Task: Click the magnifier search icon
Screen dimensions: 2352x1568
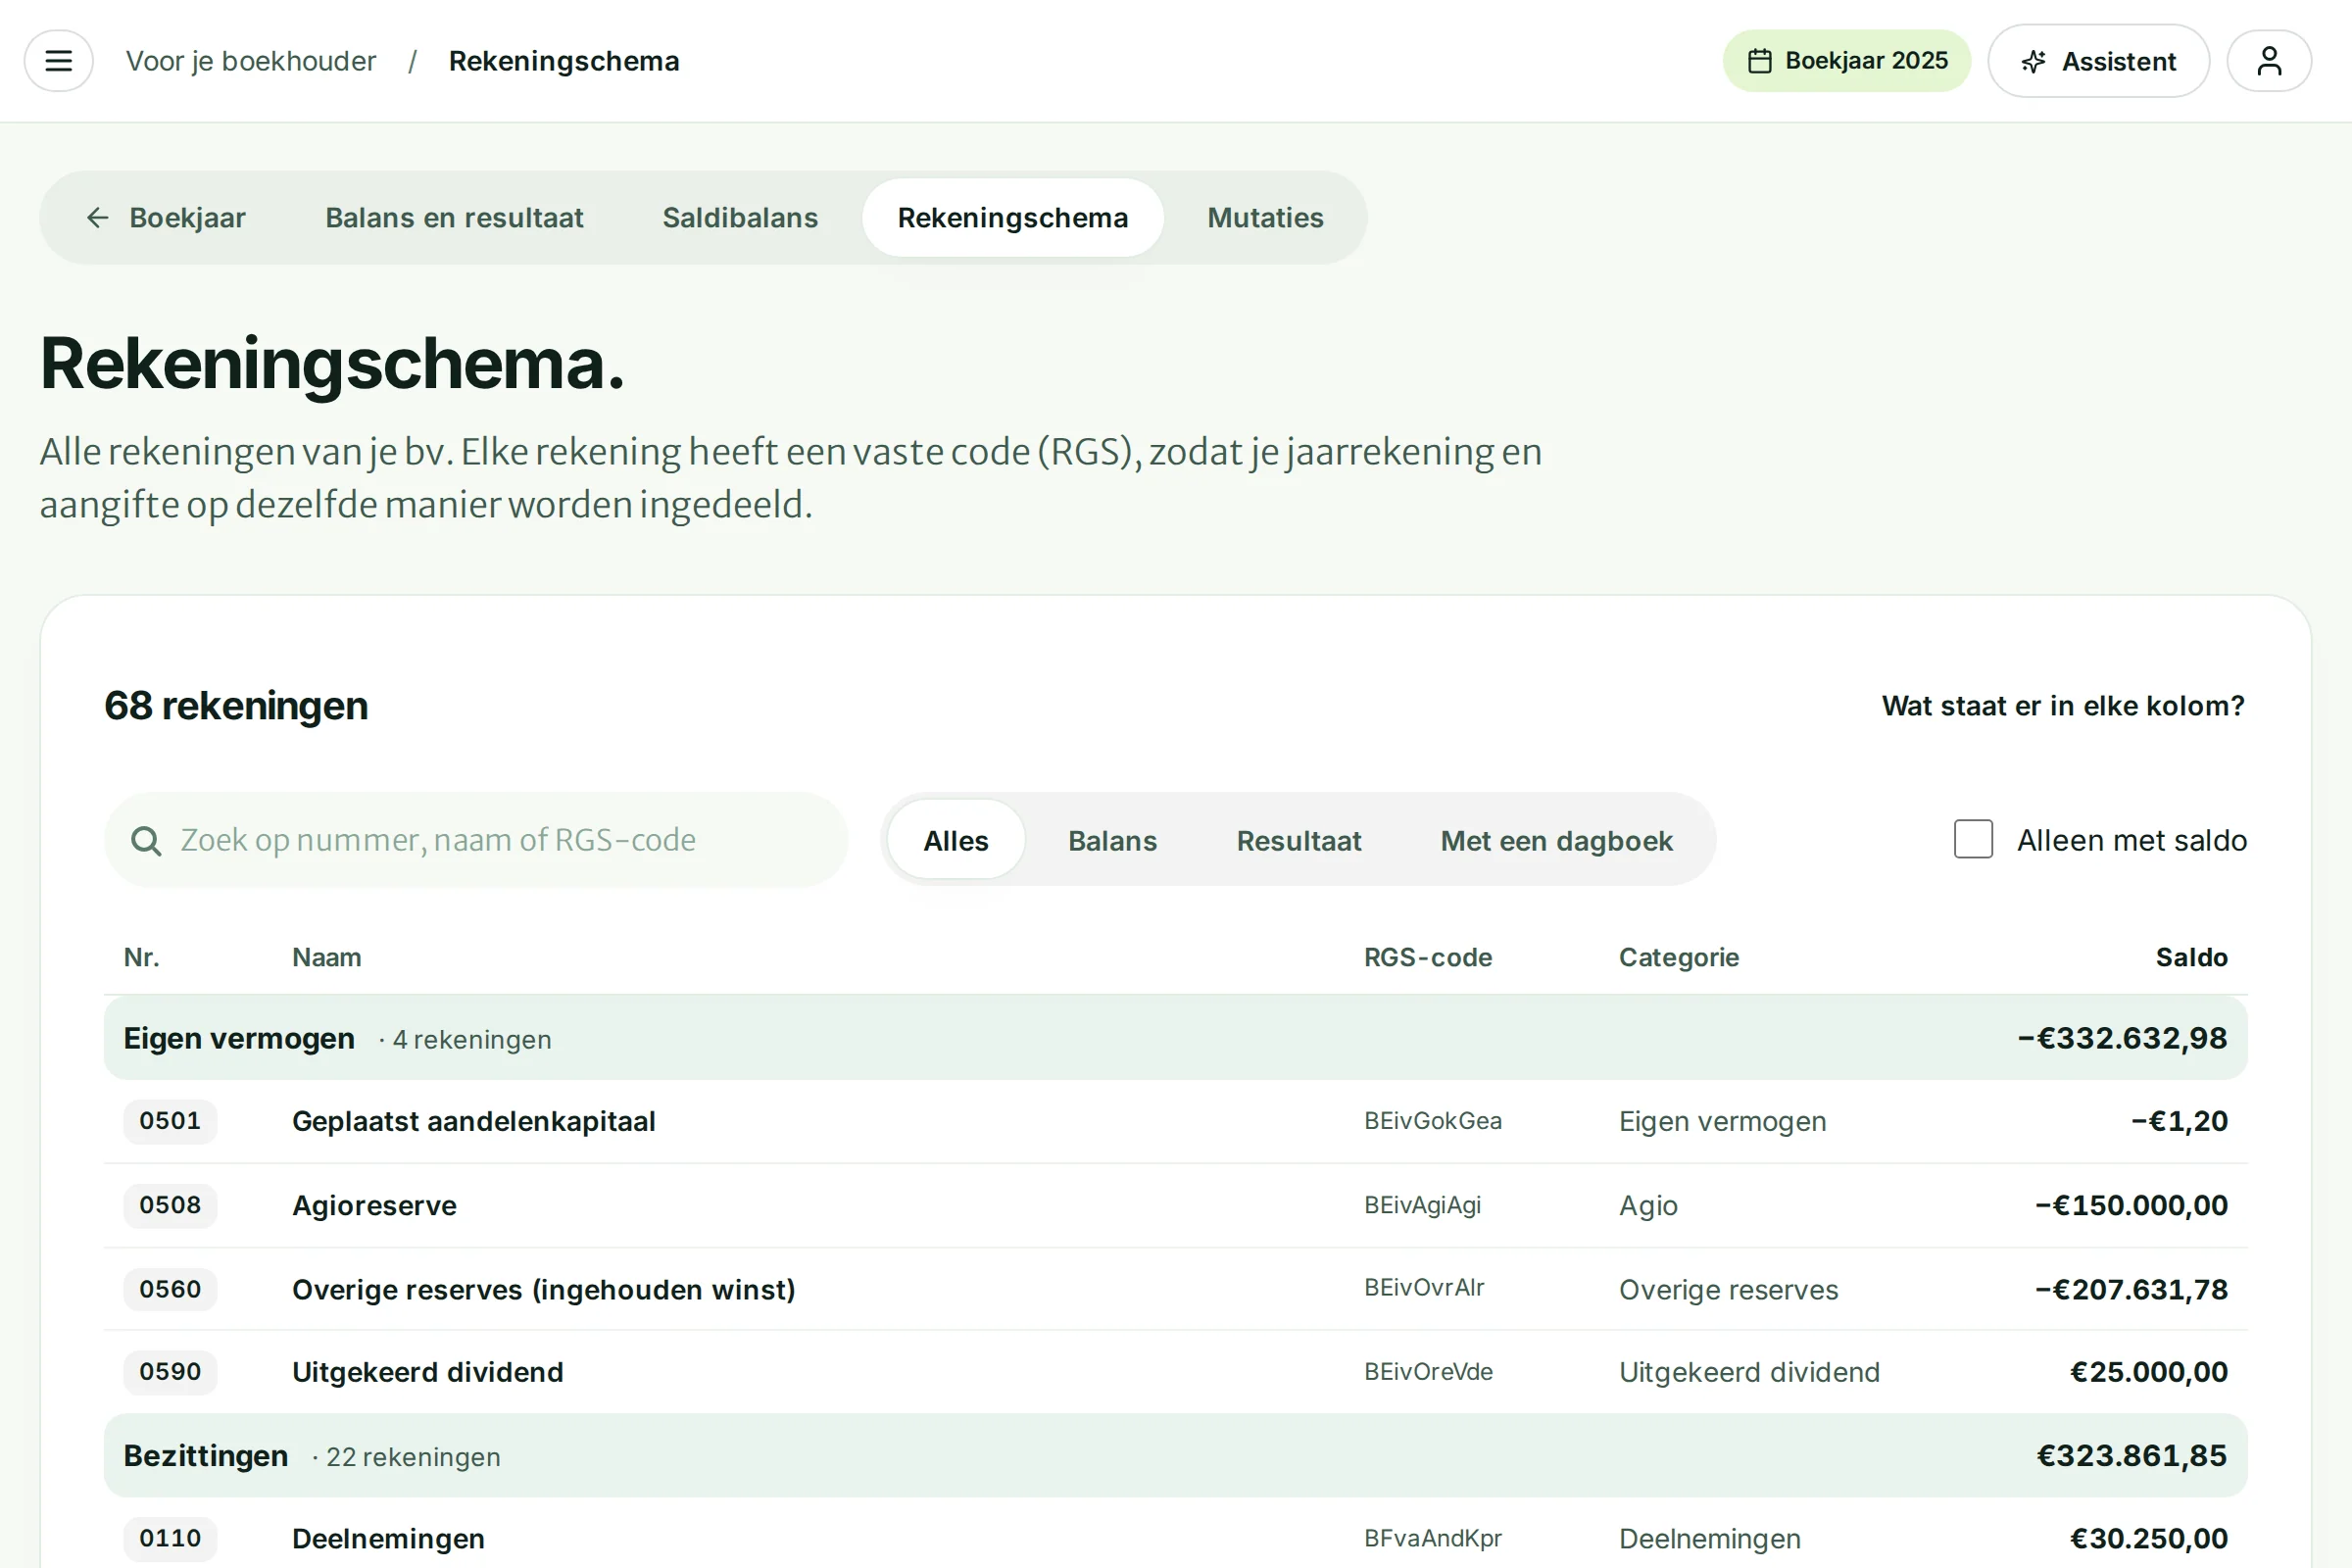Action: pyautogui.click(x=146, y=841)
